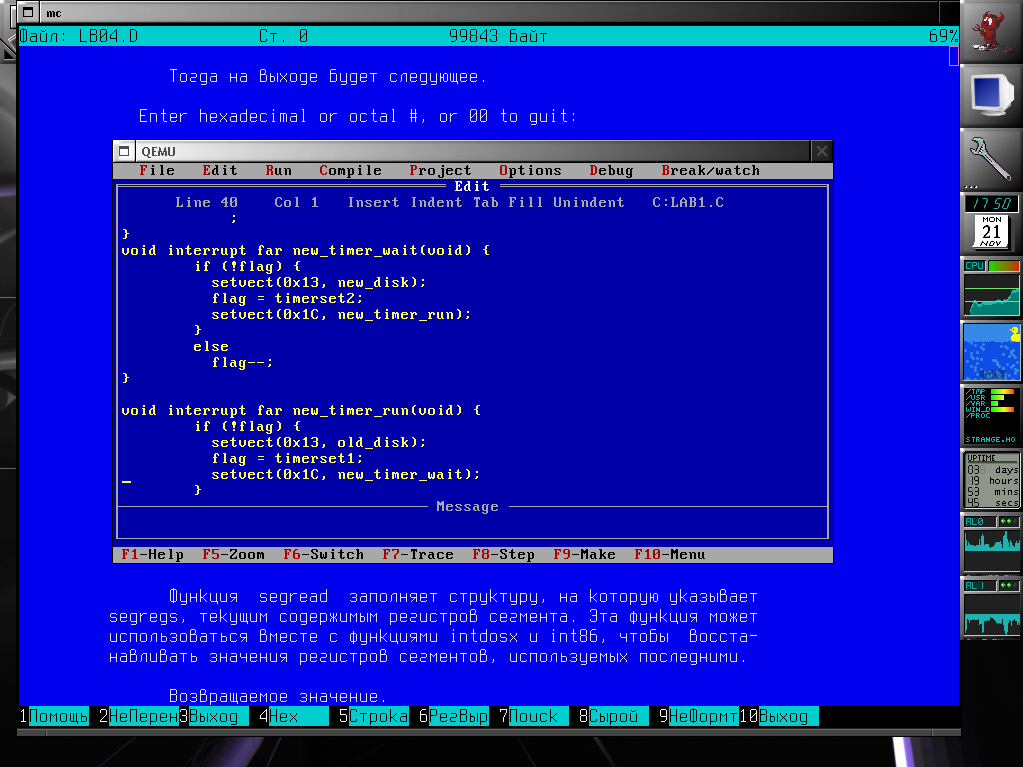Click the BSD daemon dock icon
Viewport: 1023px width, 767px height.
click(991, 32)
